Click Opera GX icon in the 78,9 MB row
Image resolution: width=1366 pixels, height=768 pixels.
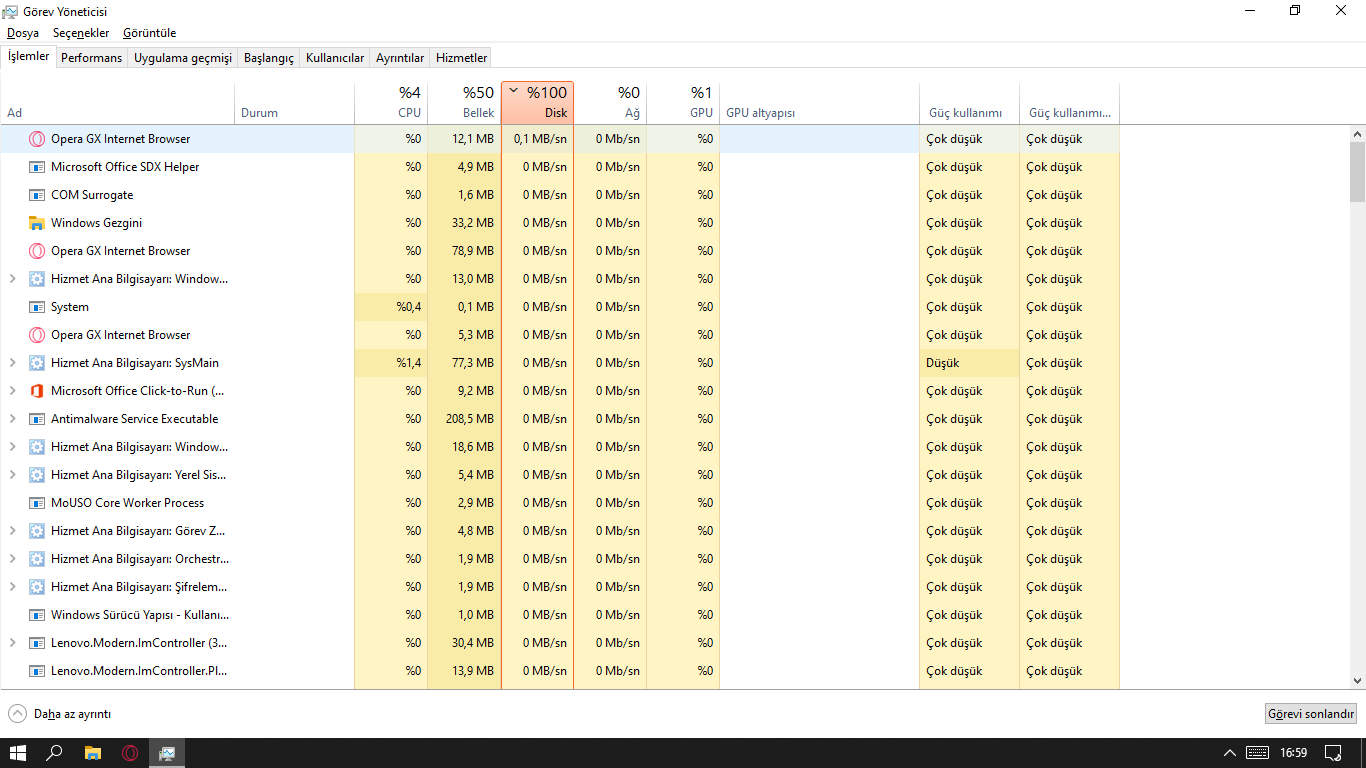coord(37,251)
